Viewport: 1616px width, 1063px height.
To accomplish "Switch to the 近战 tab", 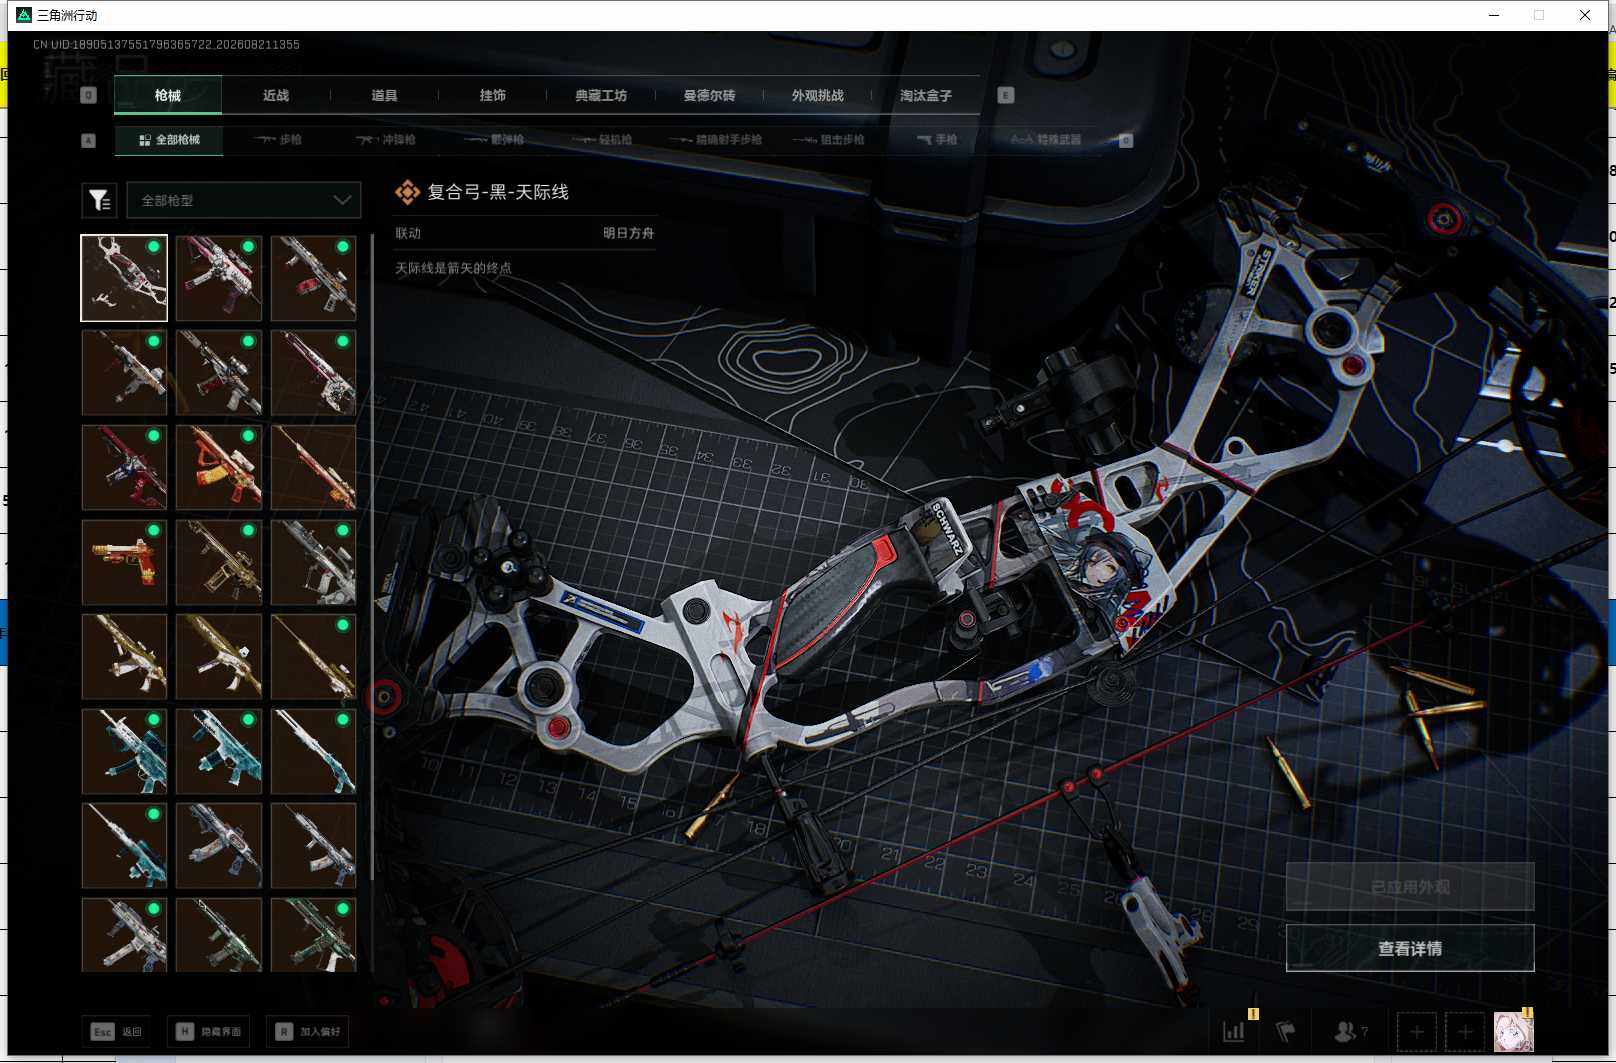I will [x=276, y=95].
